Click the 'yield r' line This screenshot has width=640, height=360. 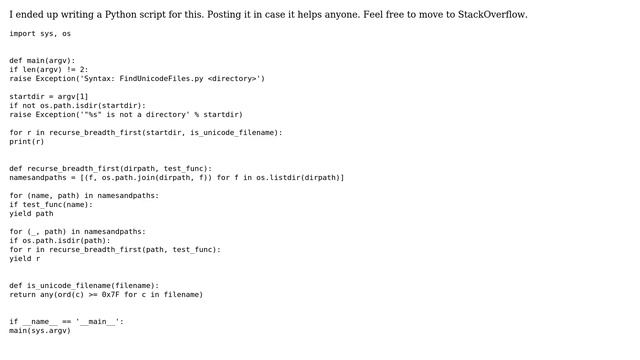24,258
